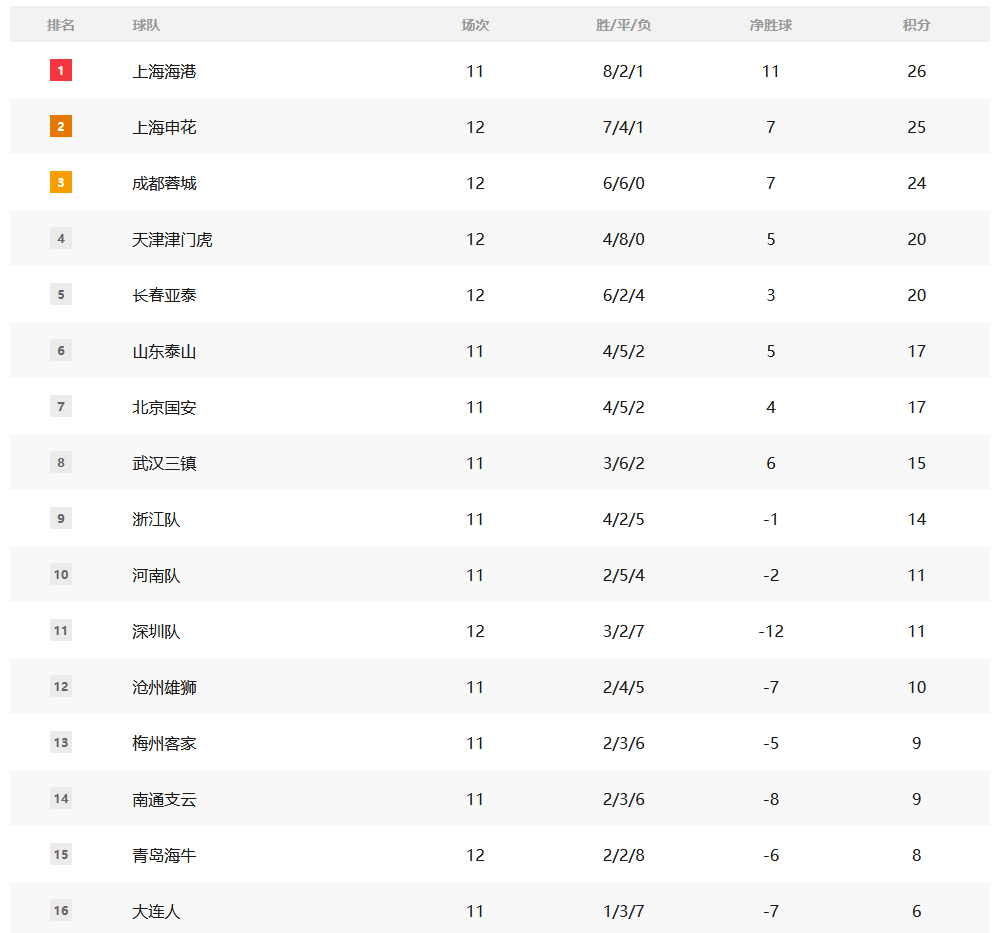
Task: Click the red rank 1 badge
Action: tap(61, 70)
